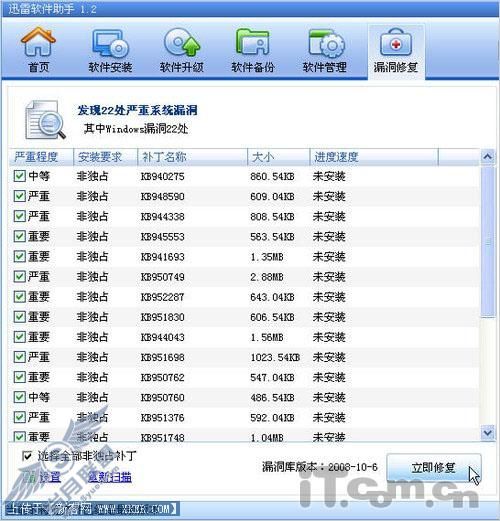500x521 pixels.
Task: Select the KB950749 patch name
Action: (163, 277)
